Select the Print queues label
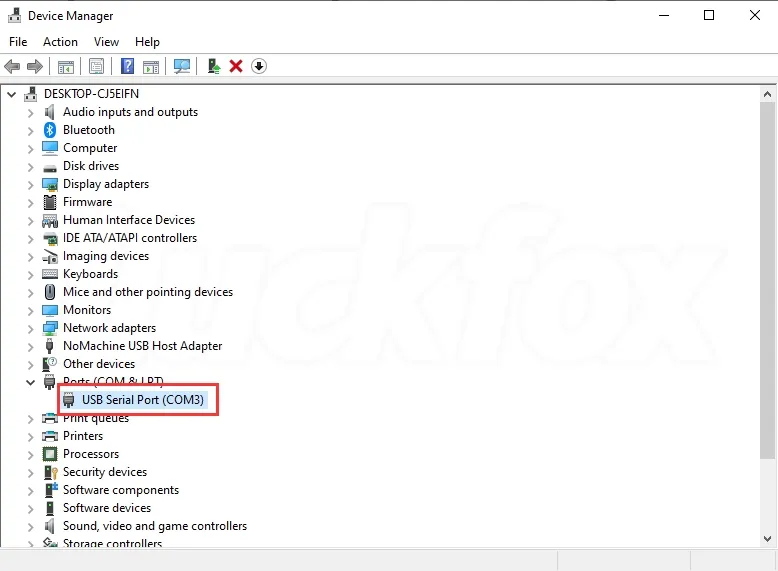This screenshot has width=778, height=571. (x=96, y=419)
